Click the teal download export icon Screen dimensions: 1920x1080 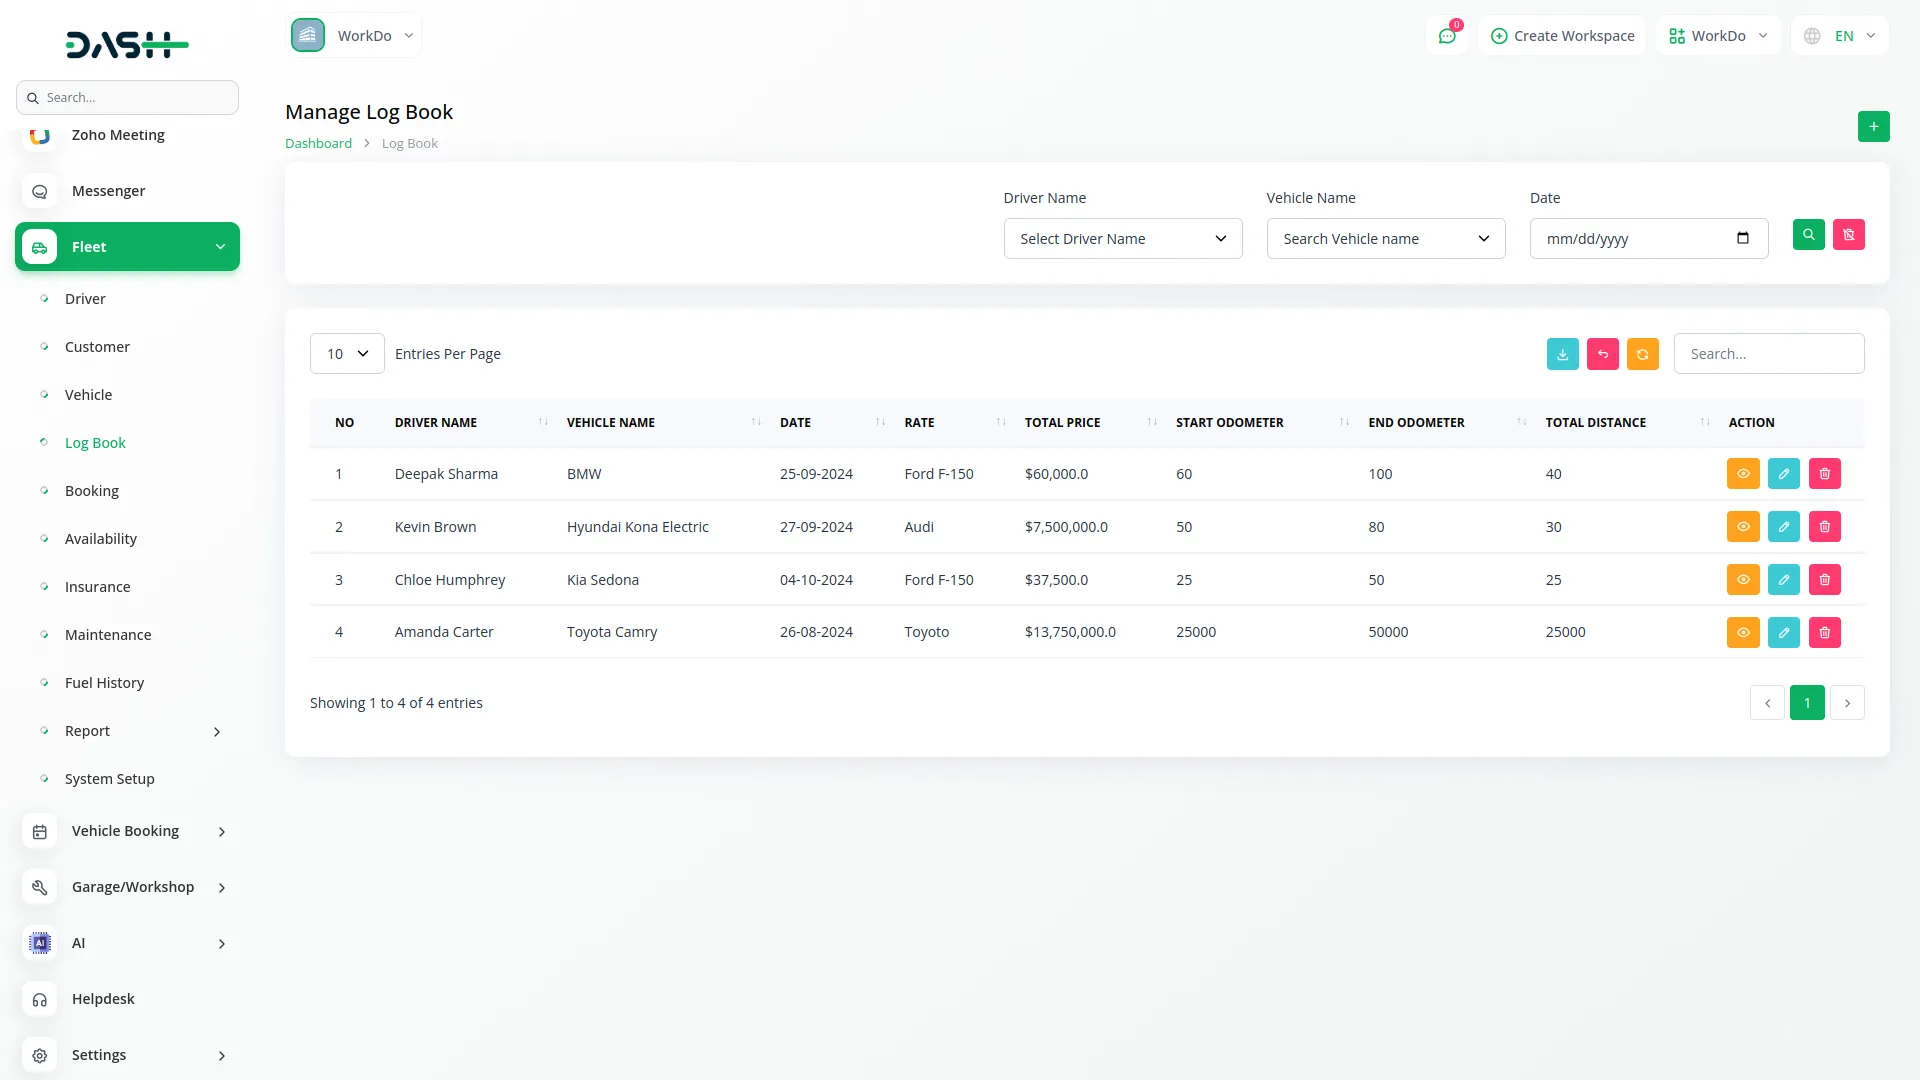[1562, 354]
